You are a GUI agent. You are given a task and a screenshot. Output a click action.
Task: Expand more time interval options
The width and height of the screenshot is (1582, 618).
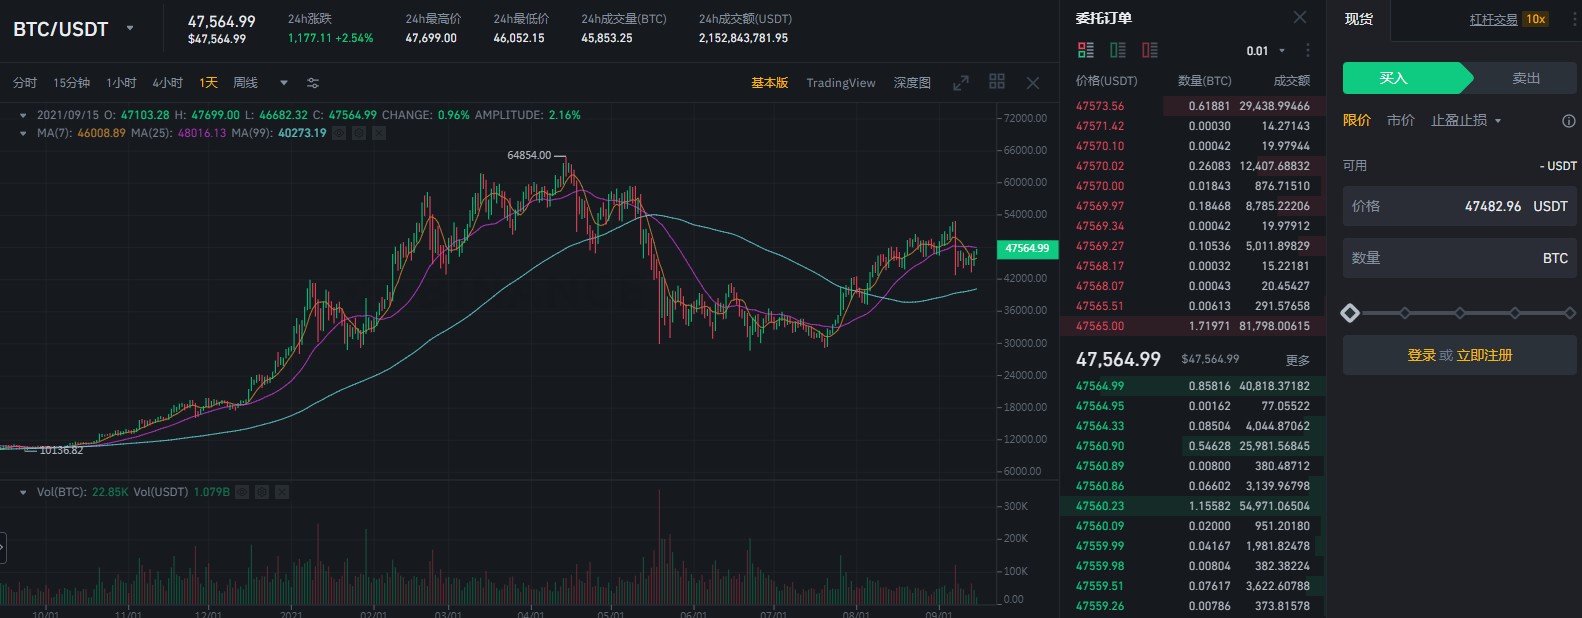284,83
